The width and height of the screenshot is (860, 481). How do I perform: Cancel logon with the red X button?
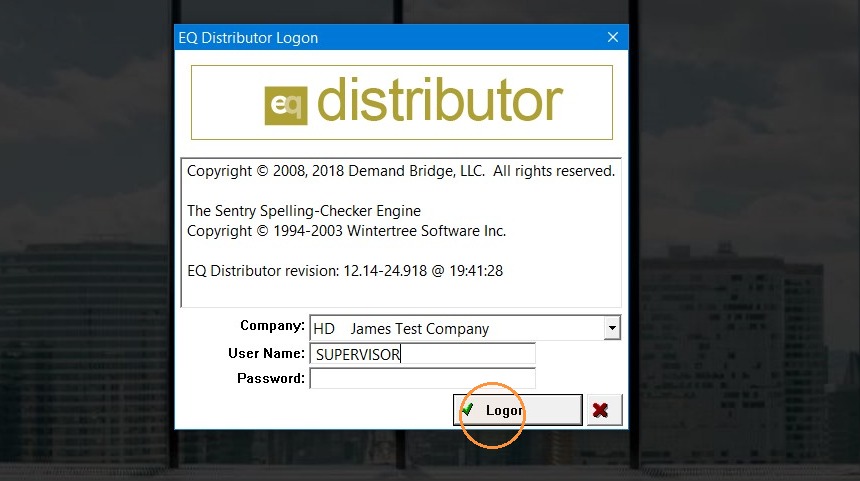pos(604,410)
